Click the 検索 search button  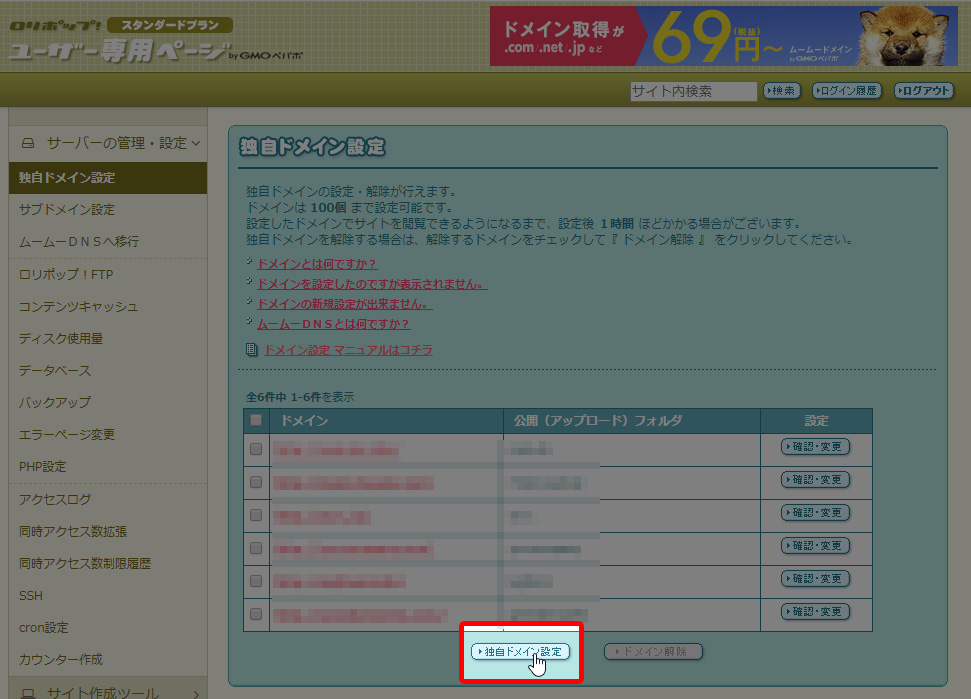(x=782, y=91)
